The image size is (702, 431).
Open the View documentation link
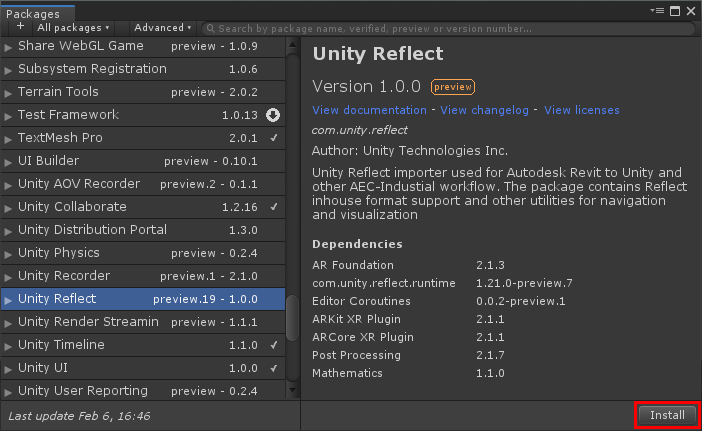(369, 110)
